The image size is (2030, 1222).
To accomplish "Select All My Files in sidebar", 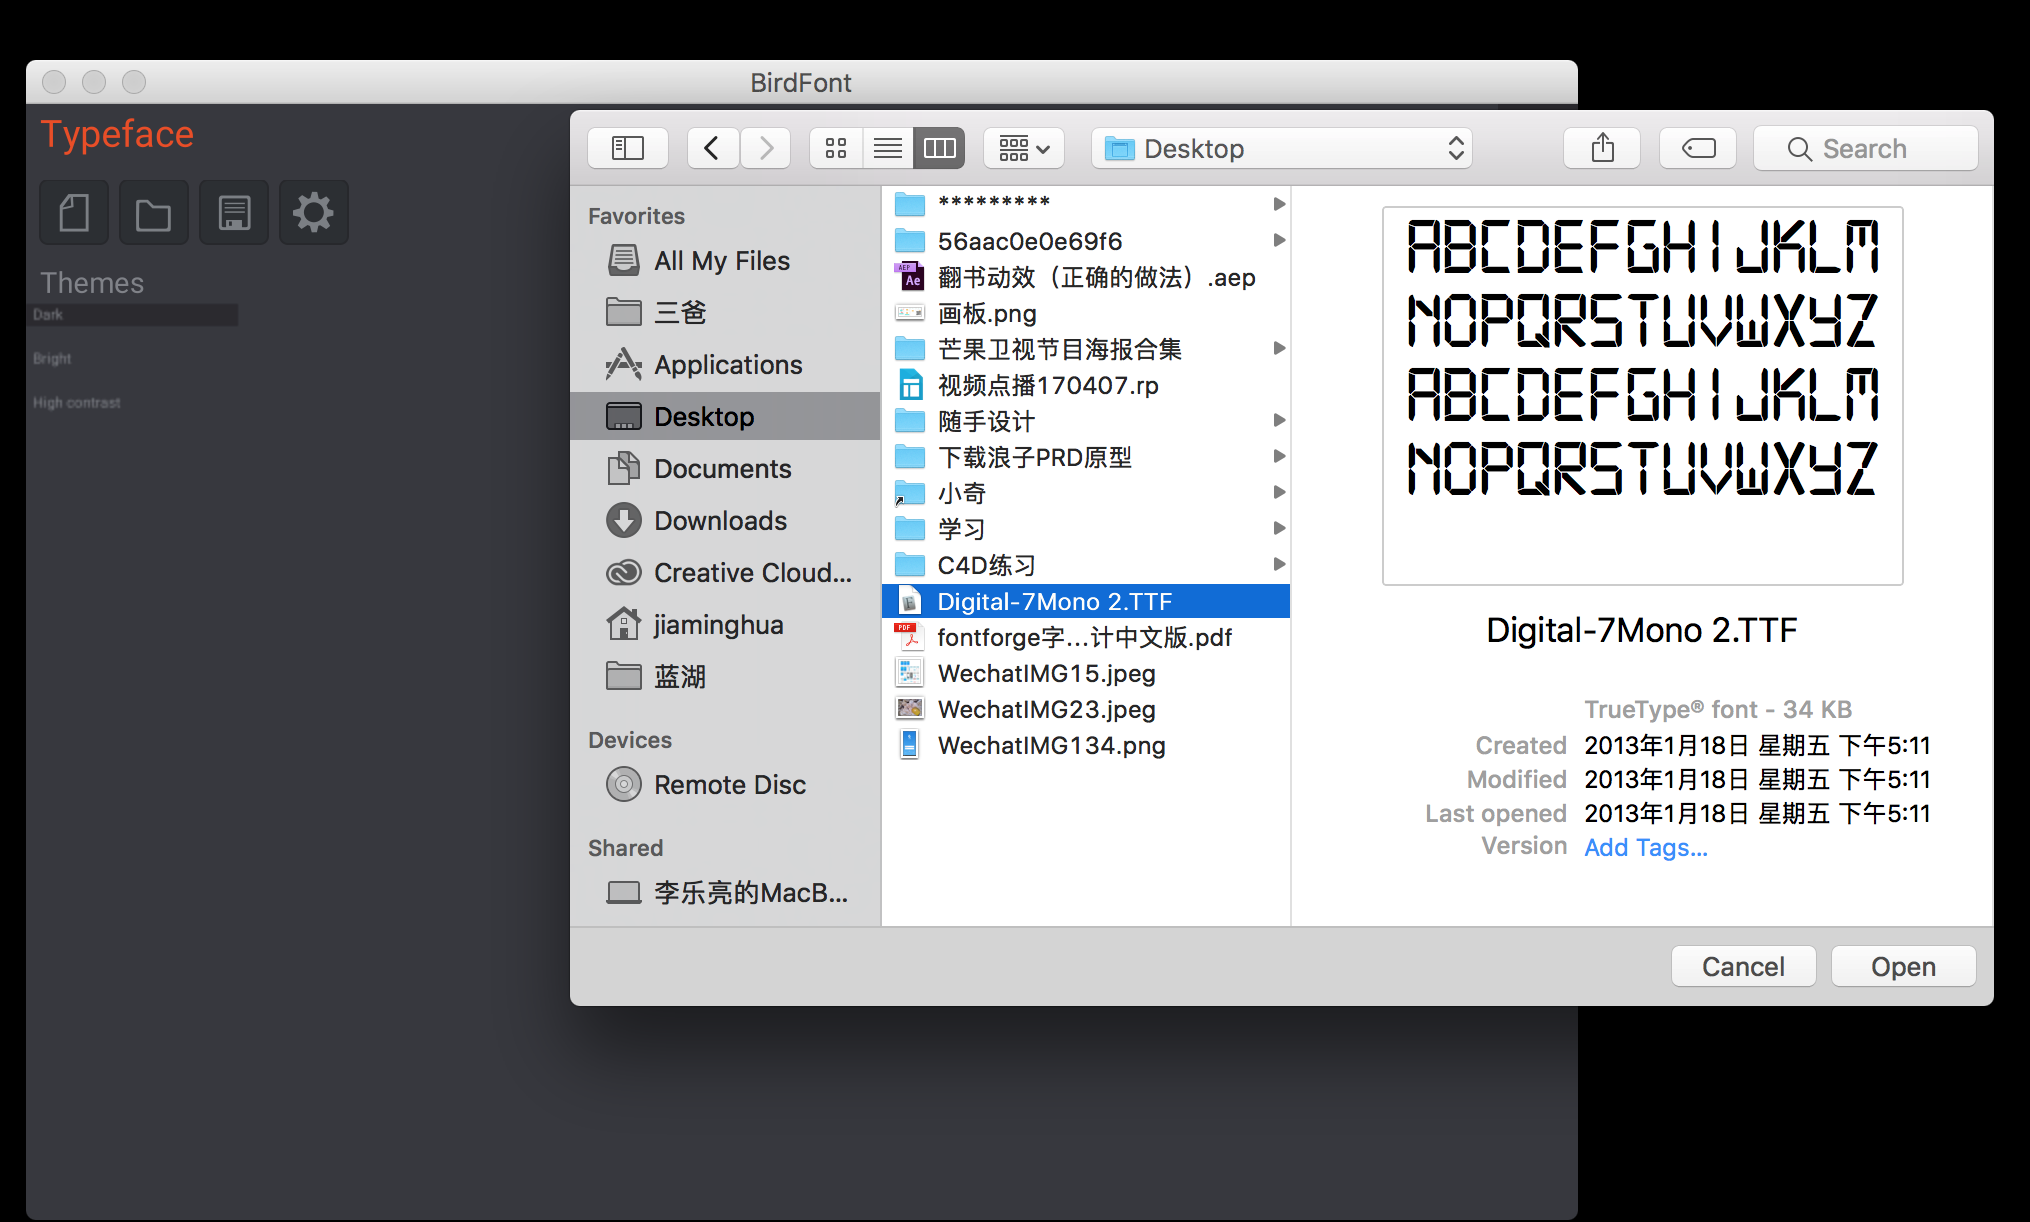I will coord(725,261).
